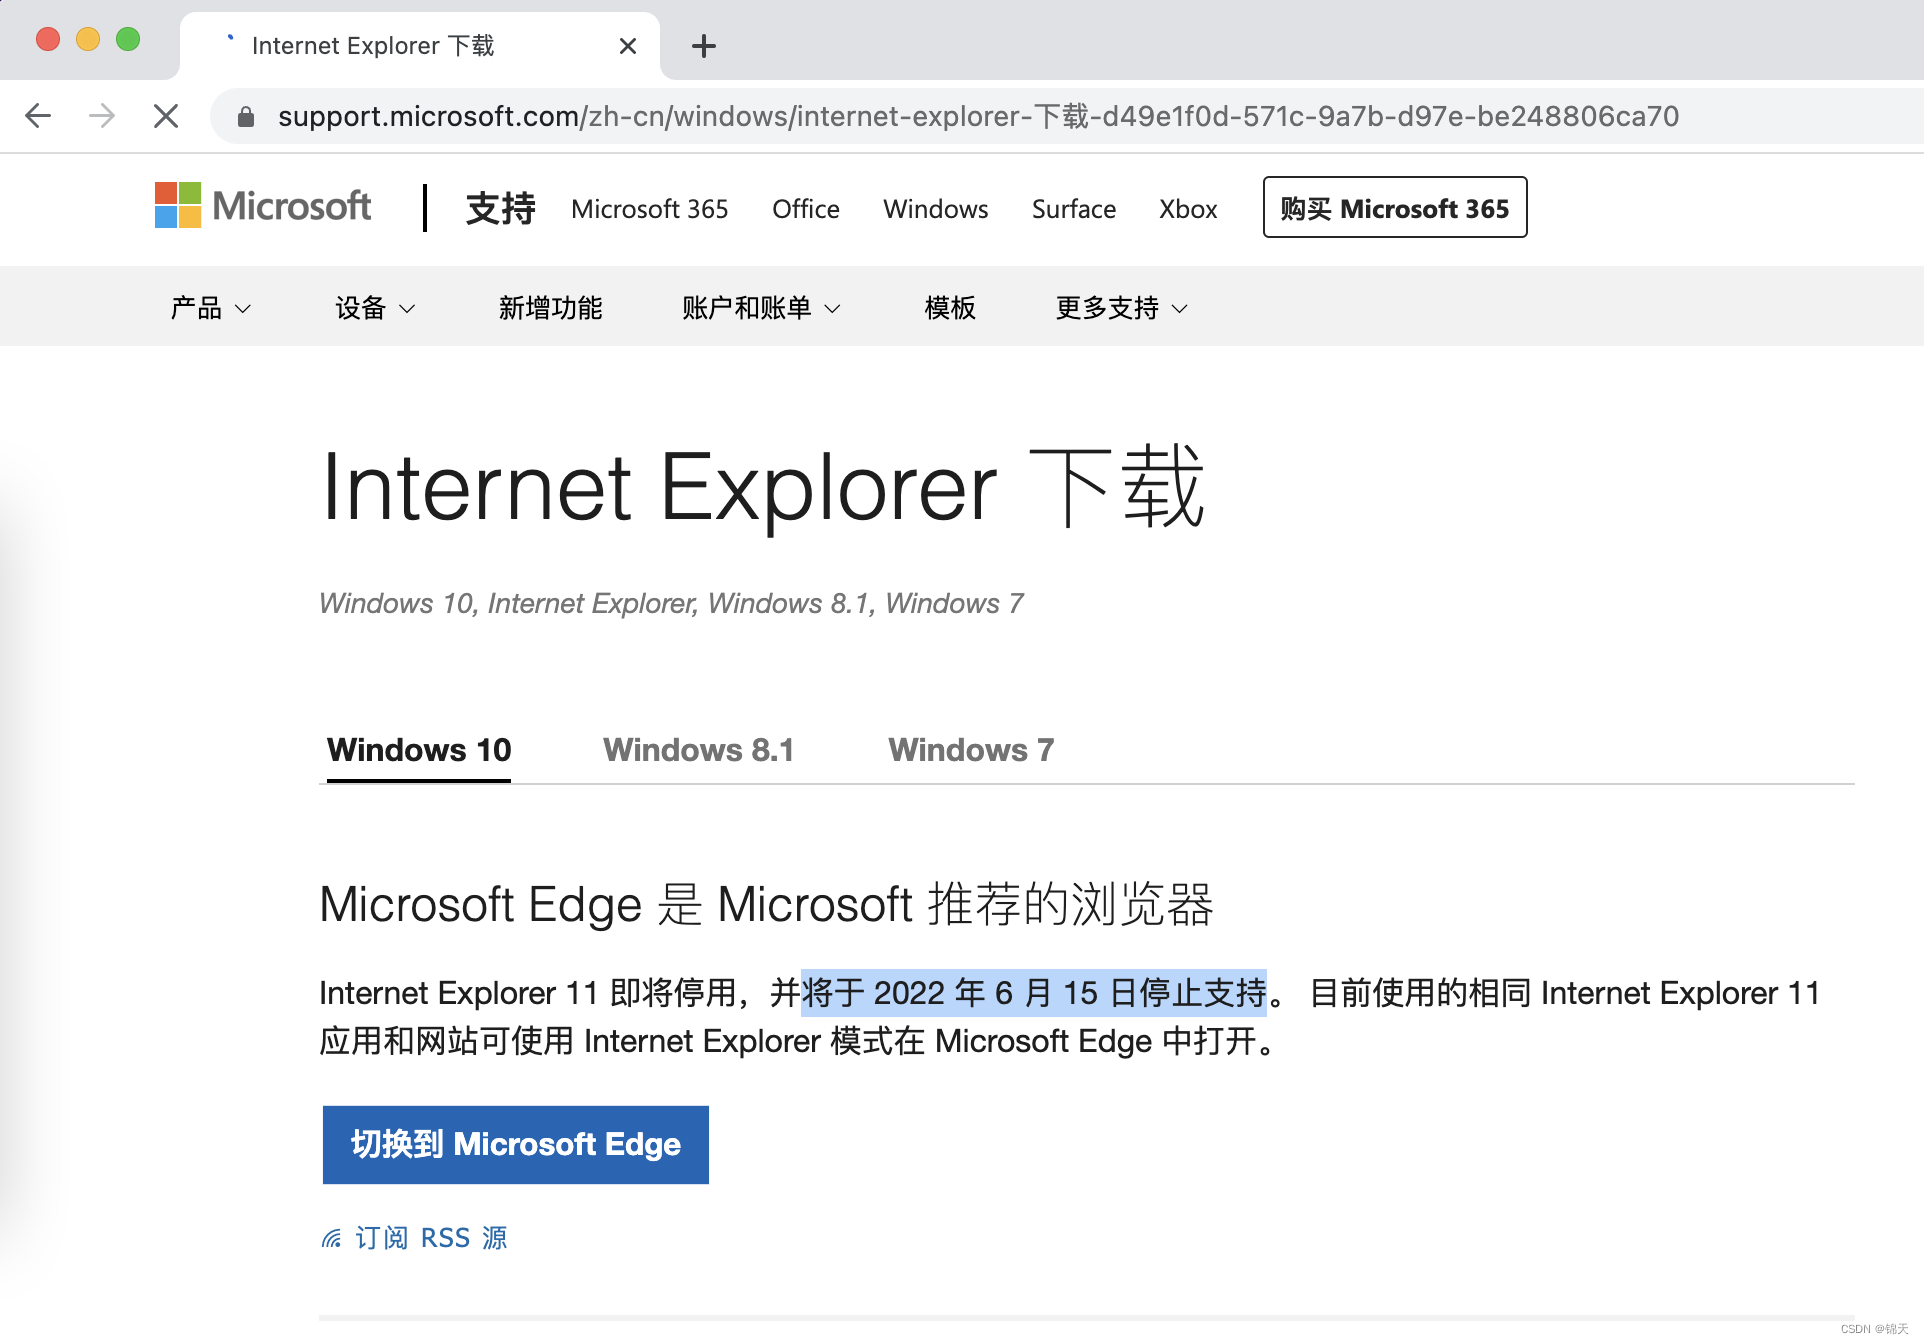This screenshot has height=1344, width=1924.
Task: Click the URL address field
Action: (x=977, y=116)
